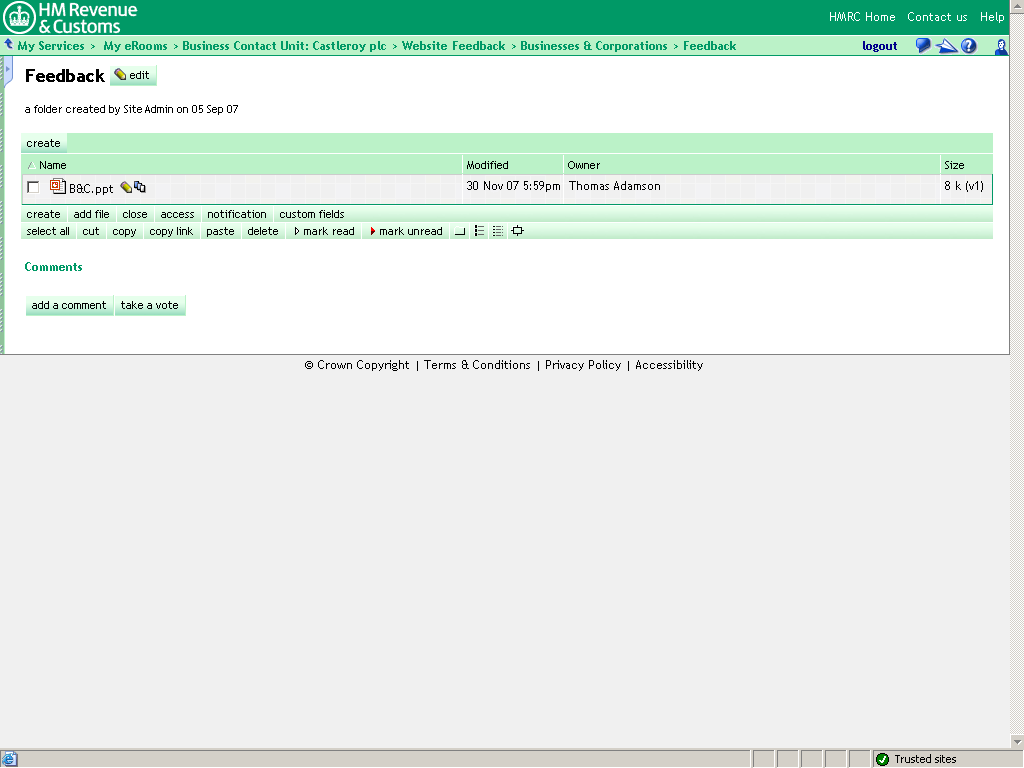Open help via blue question mark icon
This screenshot has width=1024, height=768.
(968, 46)
